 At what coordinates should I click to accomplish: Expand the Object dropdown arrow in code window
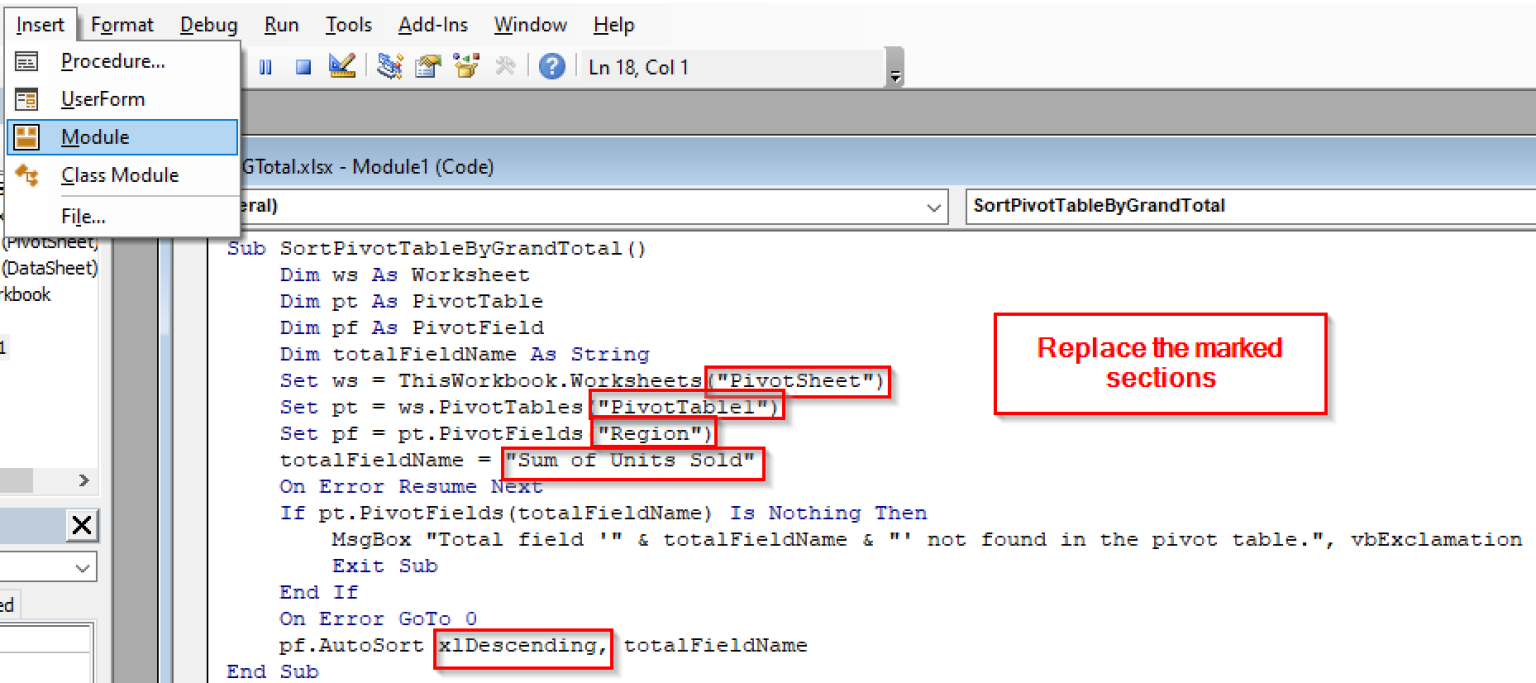point(934,207)
